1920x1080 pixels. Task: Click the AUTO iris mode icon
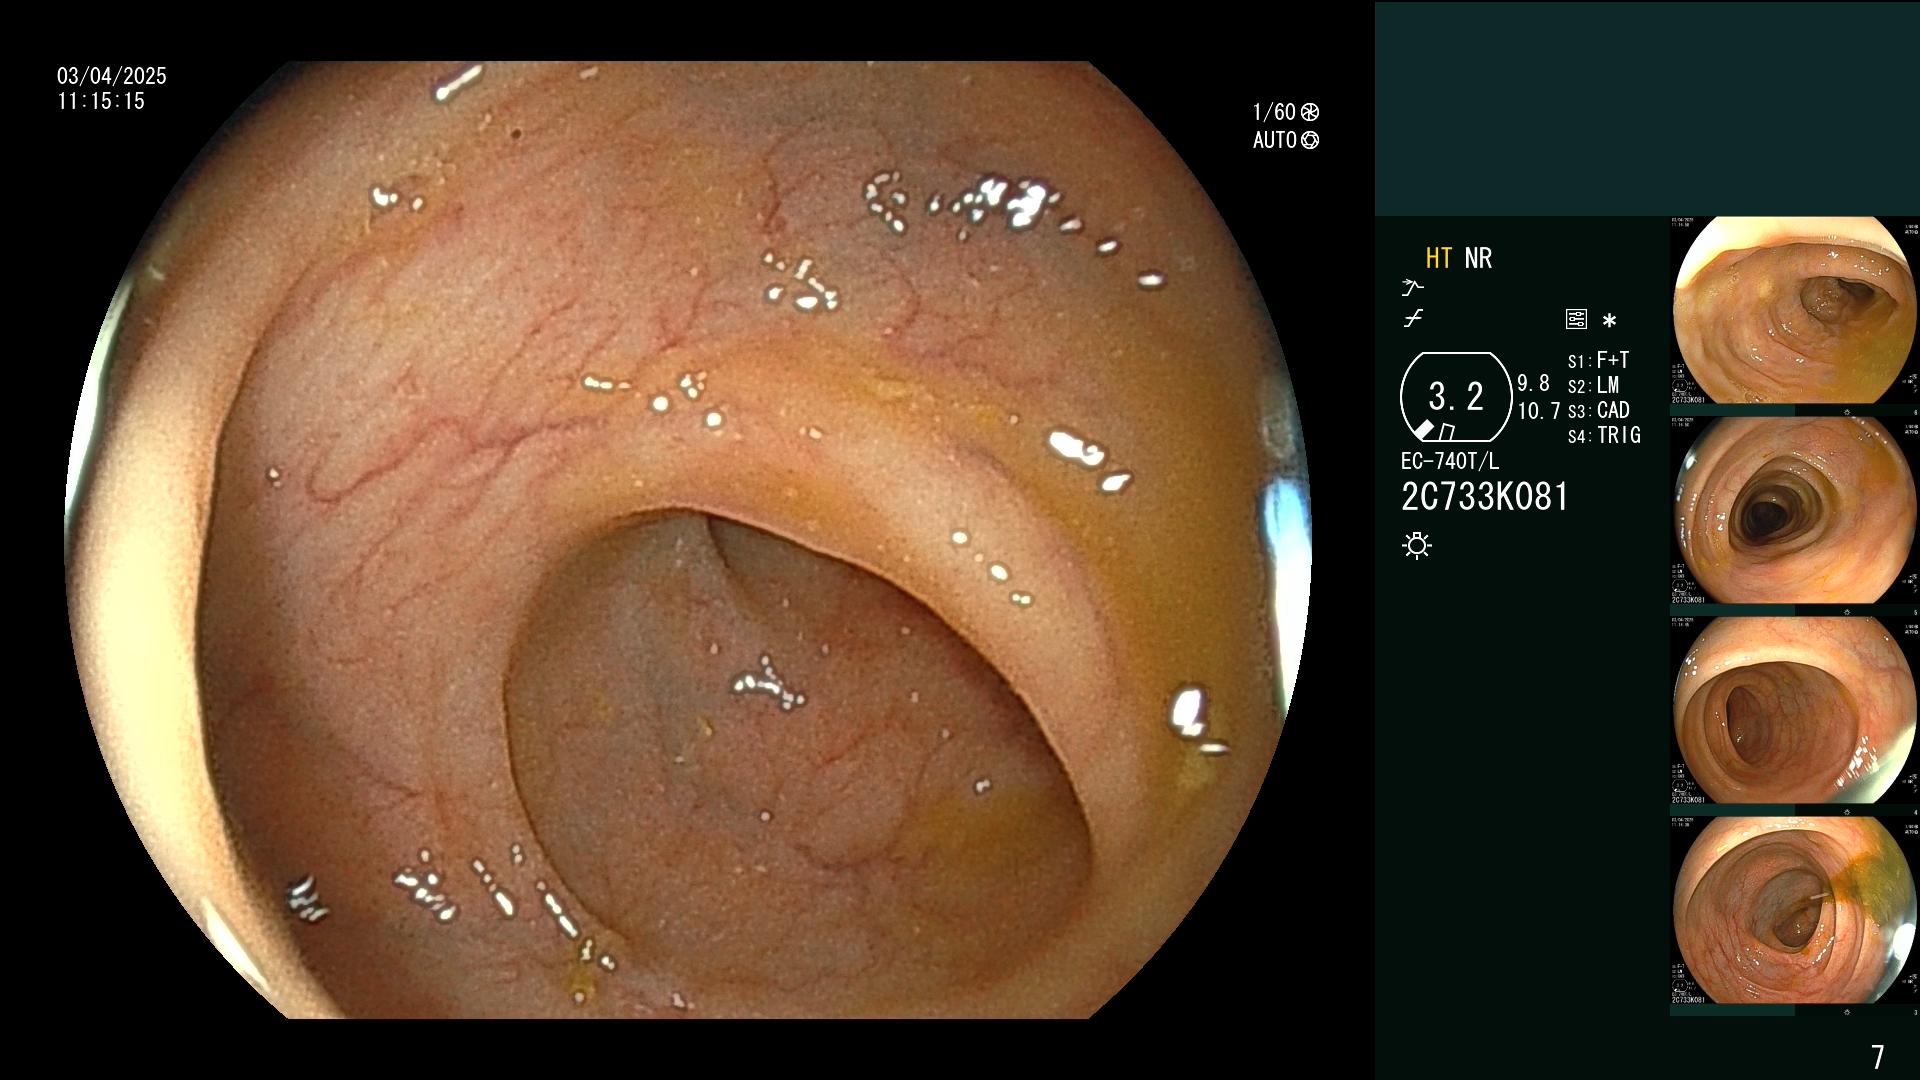pos(1309,140)
